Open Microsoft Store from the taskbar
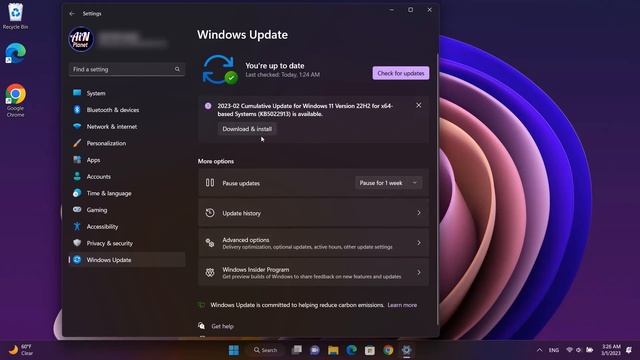 [x=370, y=350]
